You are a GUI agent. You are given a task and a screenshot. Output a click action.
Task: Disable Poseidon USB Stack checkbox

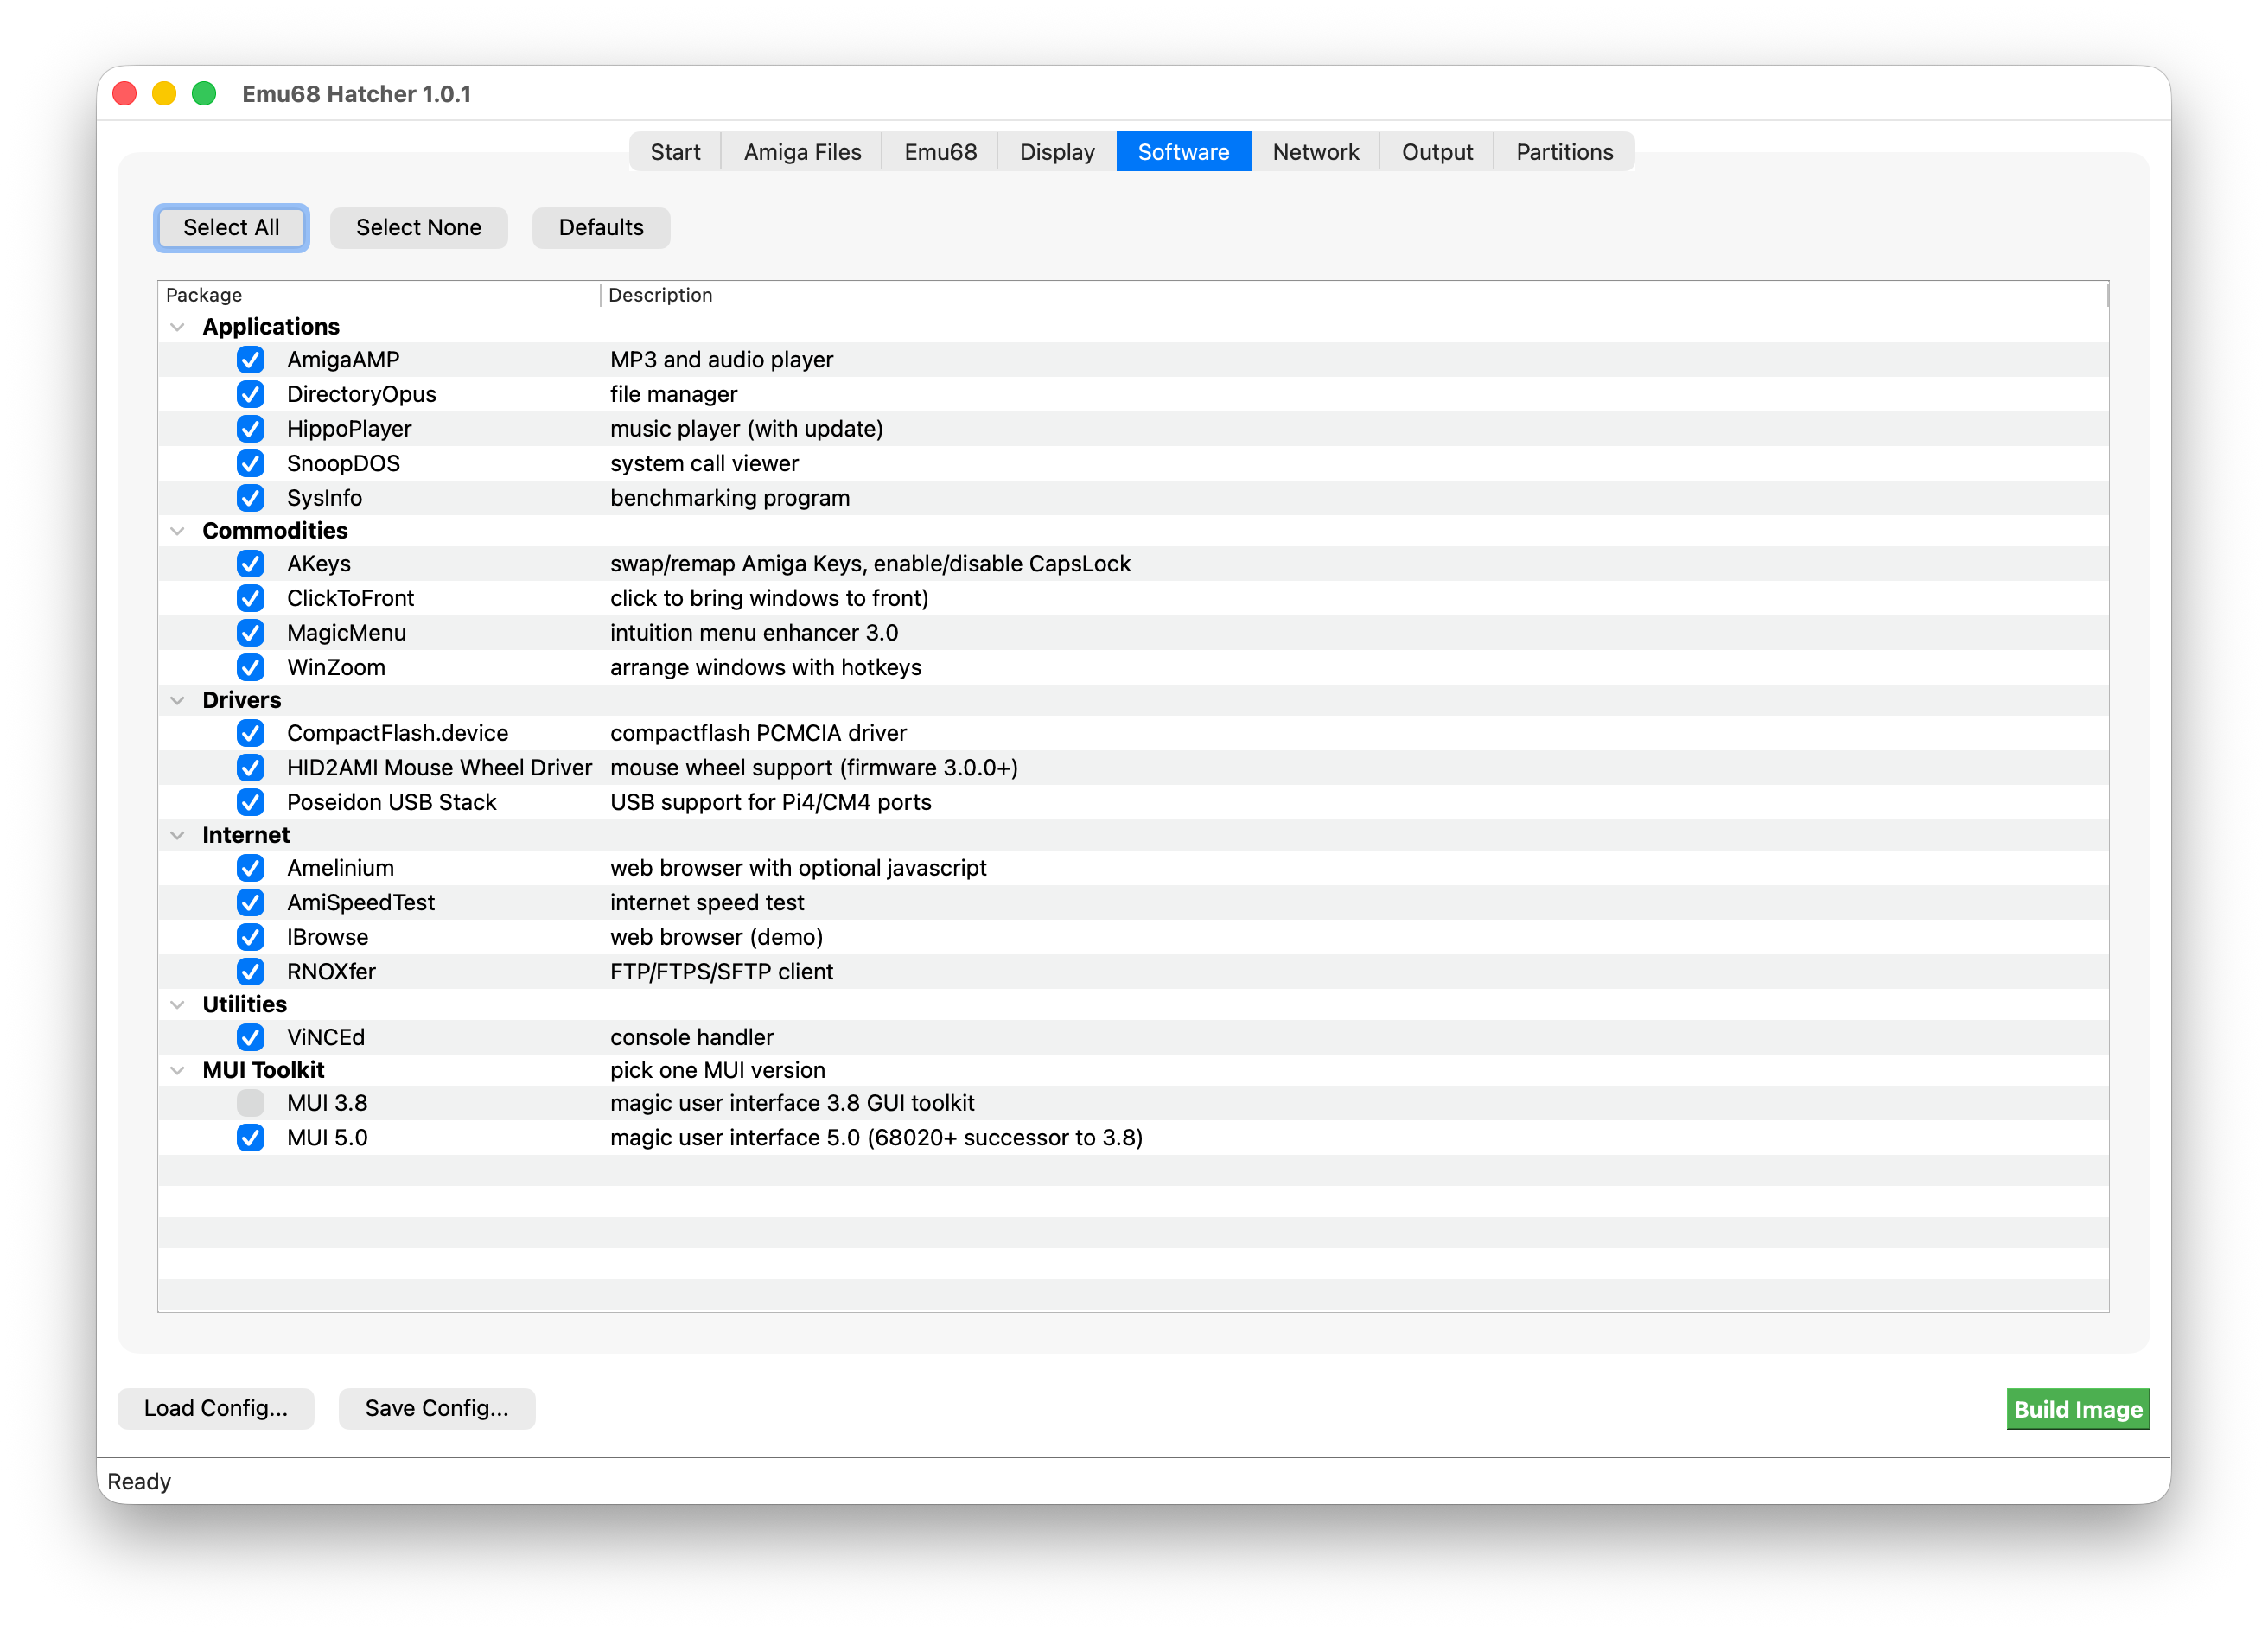coord(250,802)
